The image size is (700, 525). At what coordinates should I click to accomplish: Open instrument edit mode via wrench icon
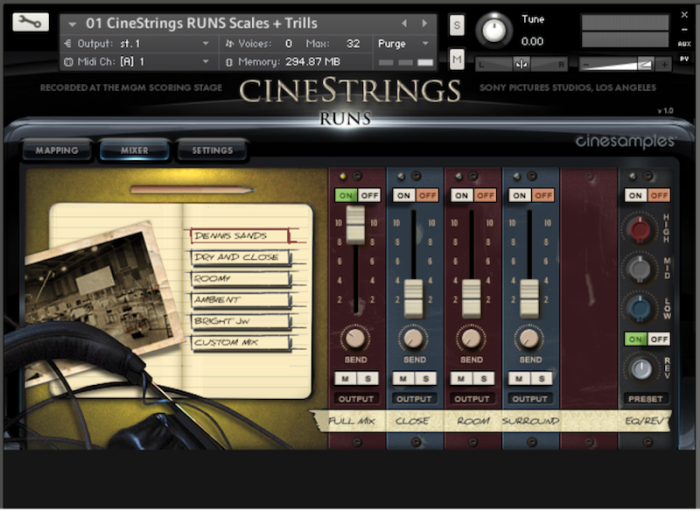[x=30, y=22]
